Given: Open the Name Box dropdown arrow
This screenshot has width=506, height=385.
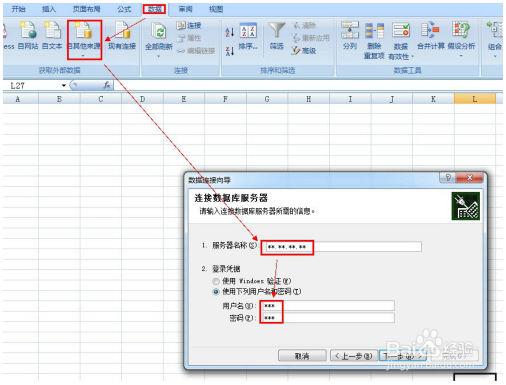Looking at the screenshot, I should tap(64, 86).
